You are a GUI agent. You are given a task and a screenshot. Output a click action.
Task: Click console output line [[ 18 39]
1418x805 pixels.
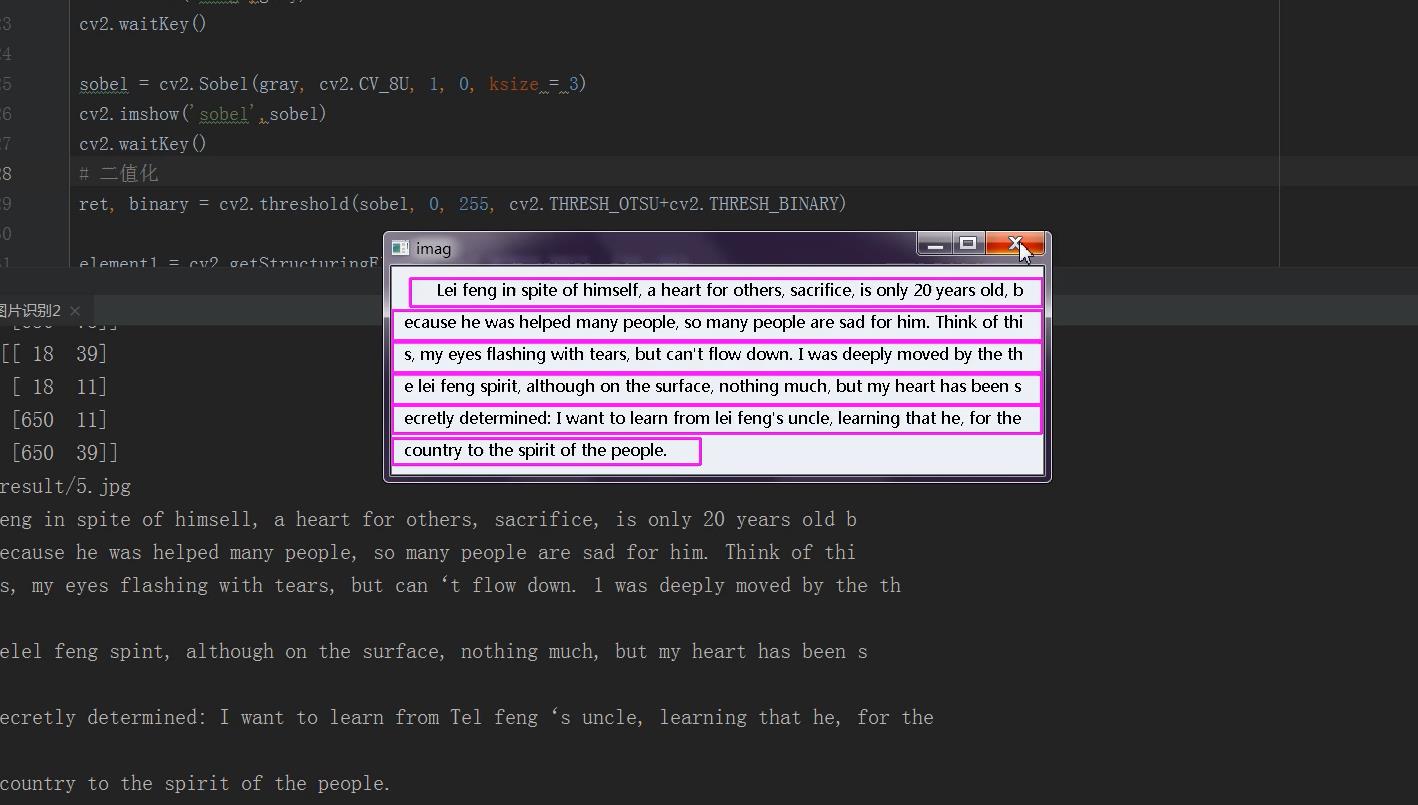54,354
